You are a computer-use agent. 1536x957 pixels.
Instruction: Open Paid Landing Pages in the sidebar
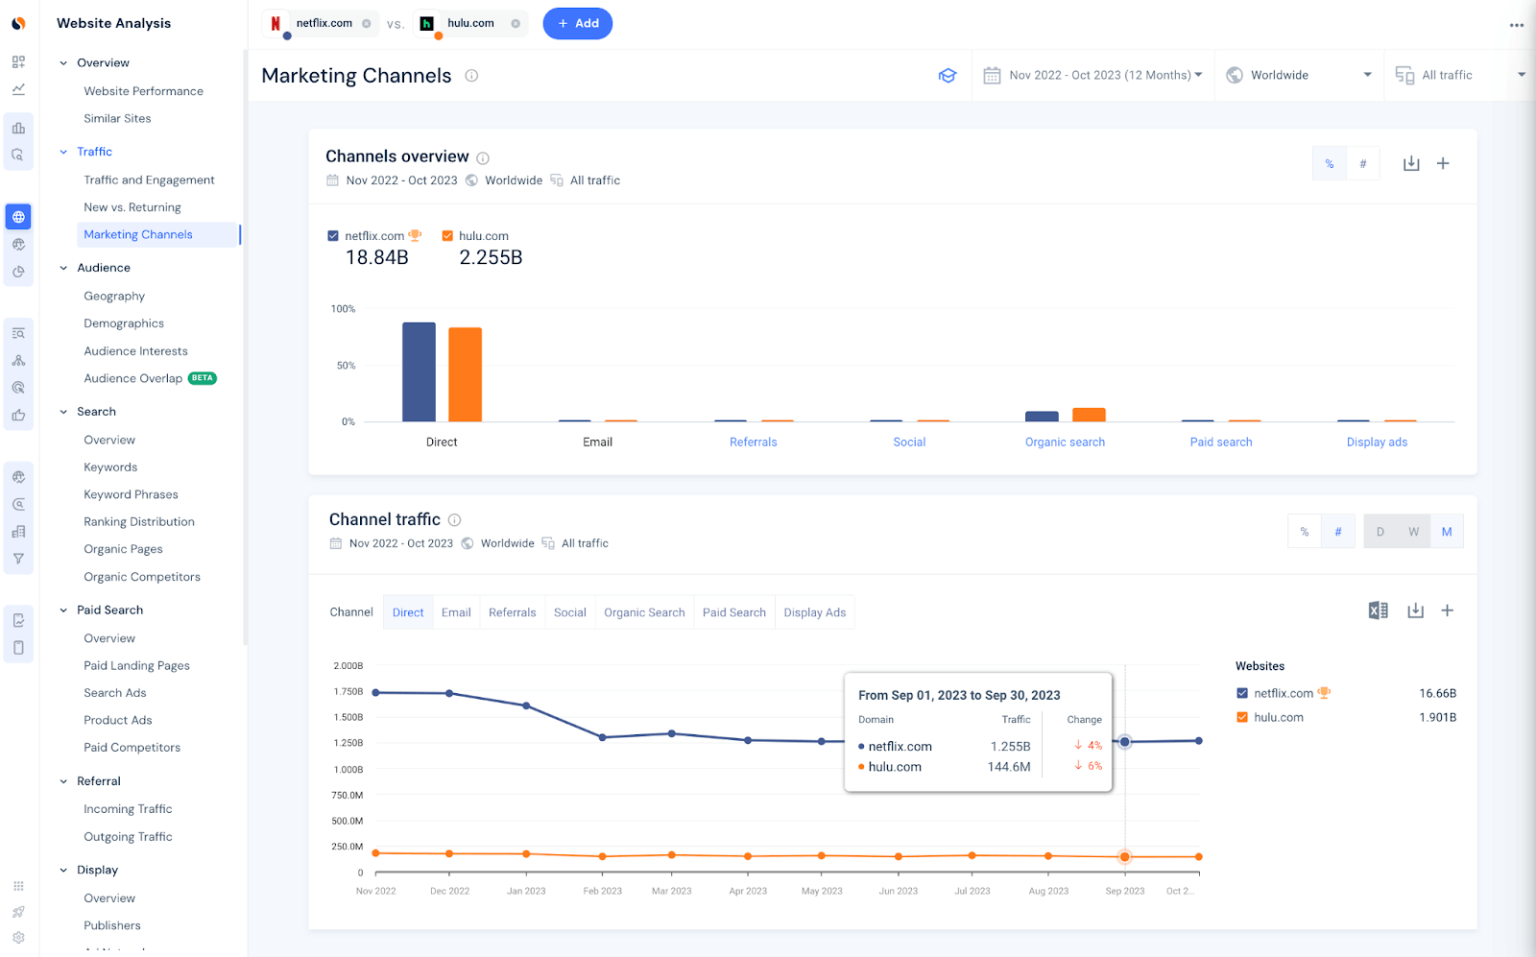click(136, 665)
